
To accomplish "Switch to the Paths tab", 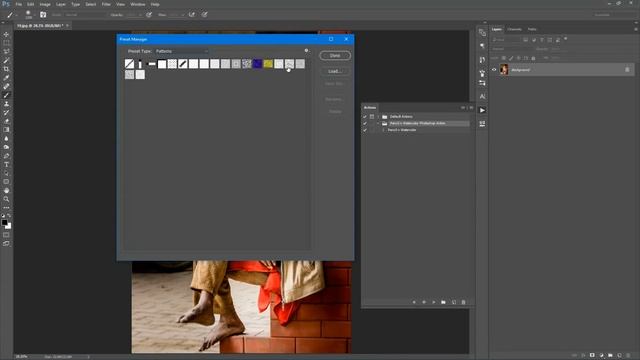I will [532, 29].
